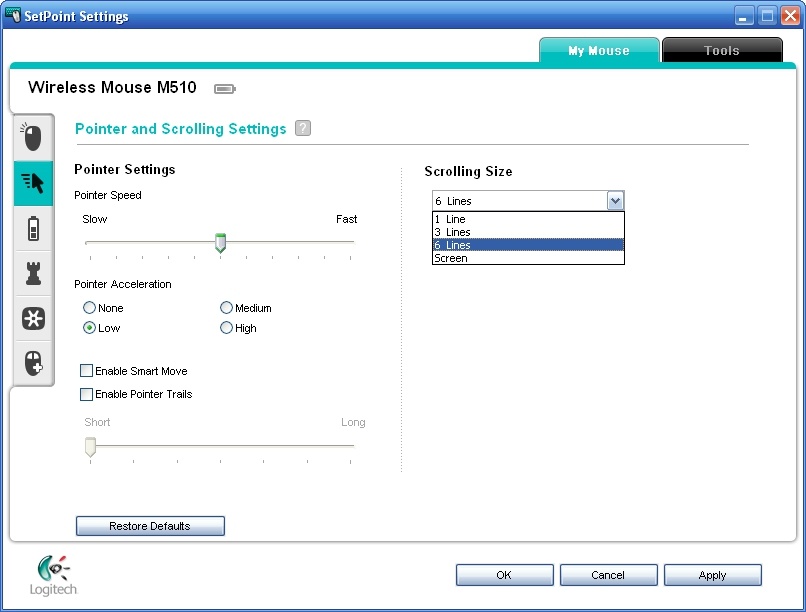The height and width of the screenshot is (612, 806).
Task: Choose Screen scrolling size
Action: pyautogui.click(x=528, y=258)
